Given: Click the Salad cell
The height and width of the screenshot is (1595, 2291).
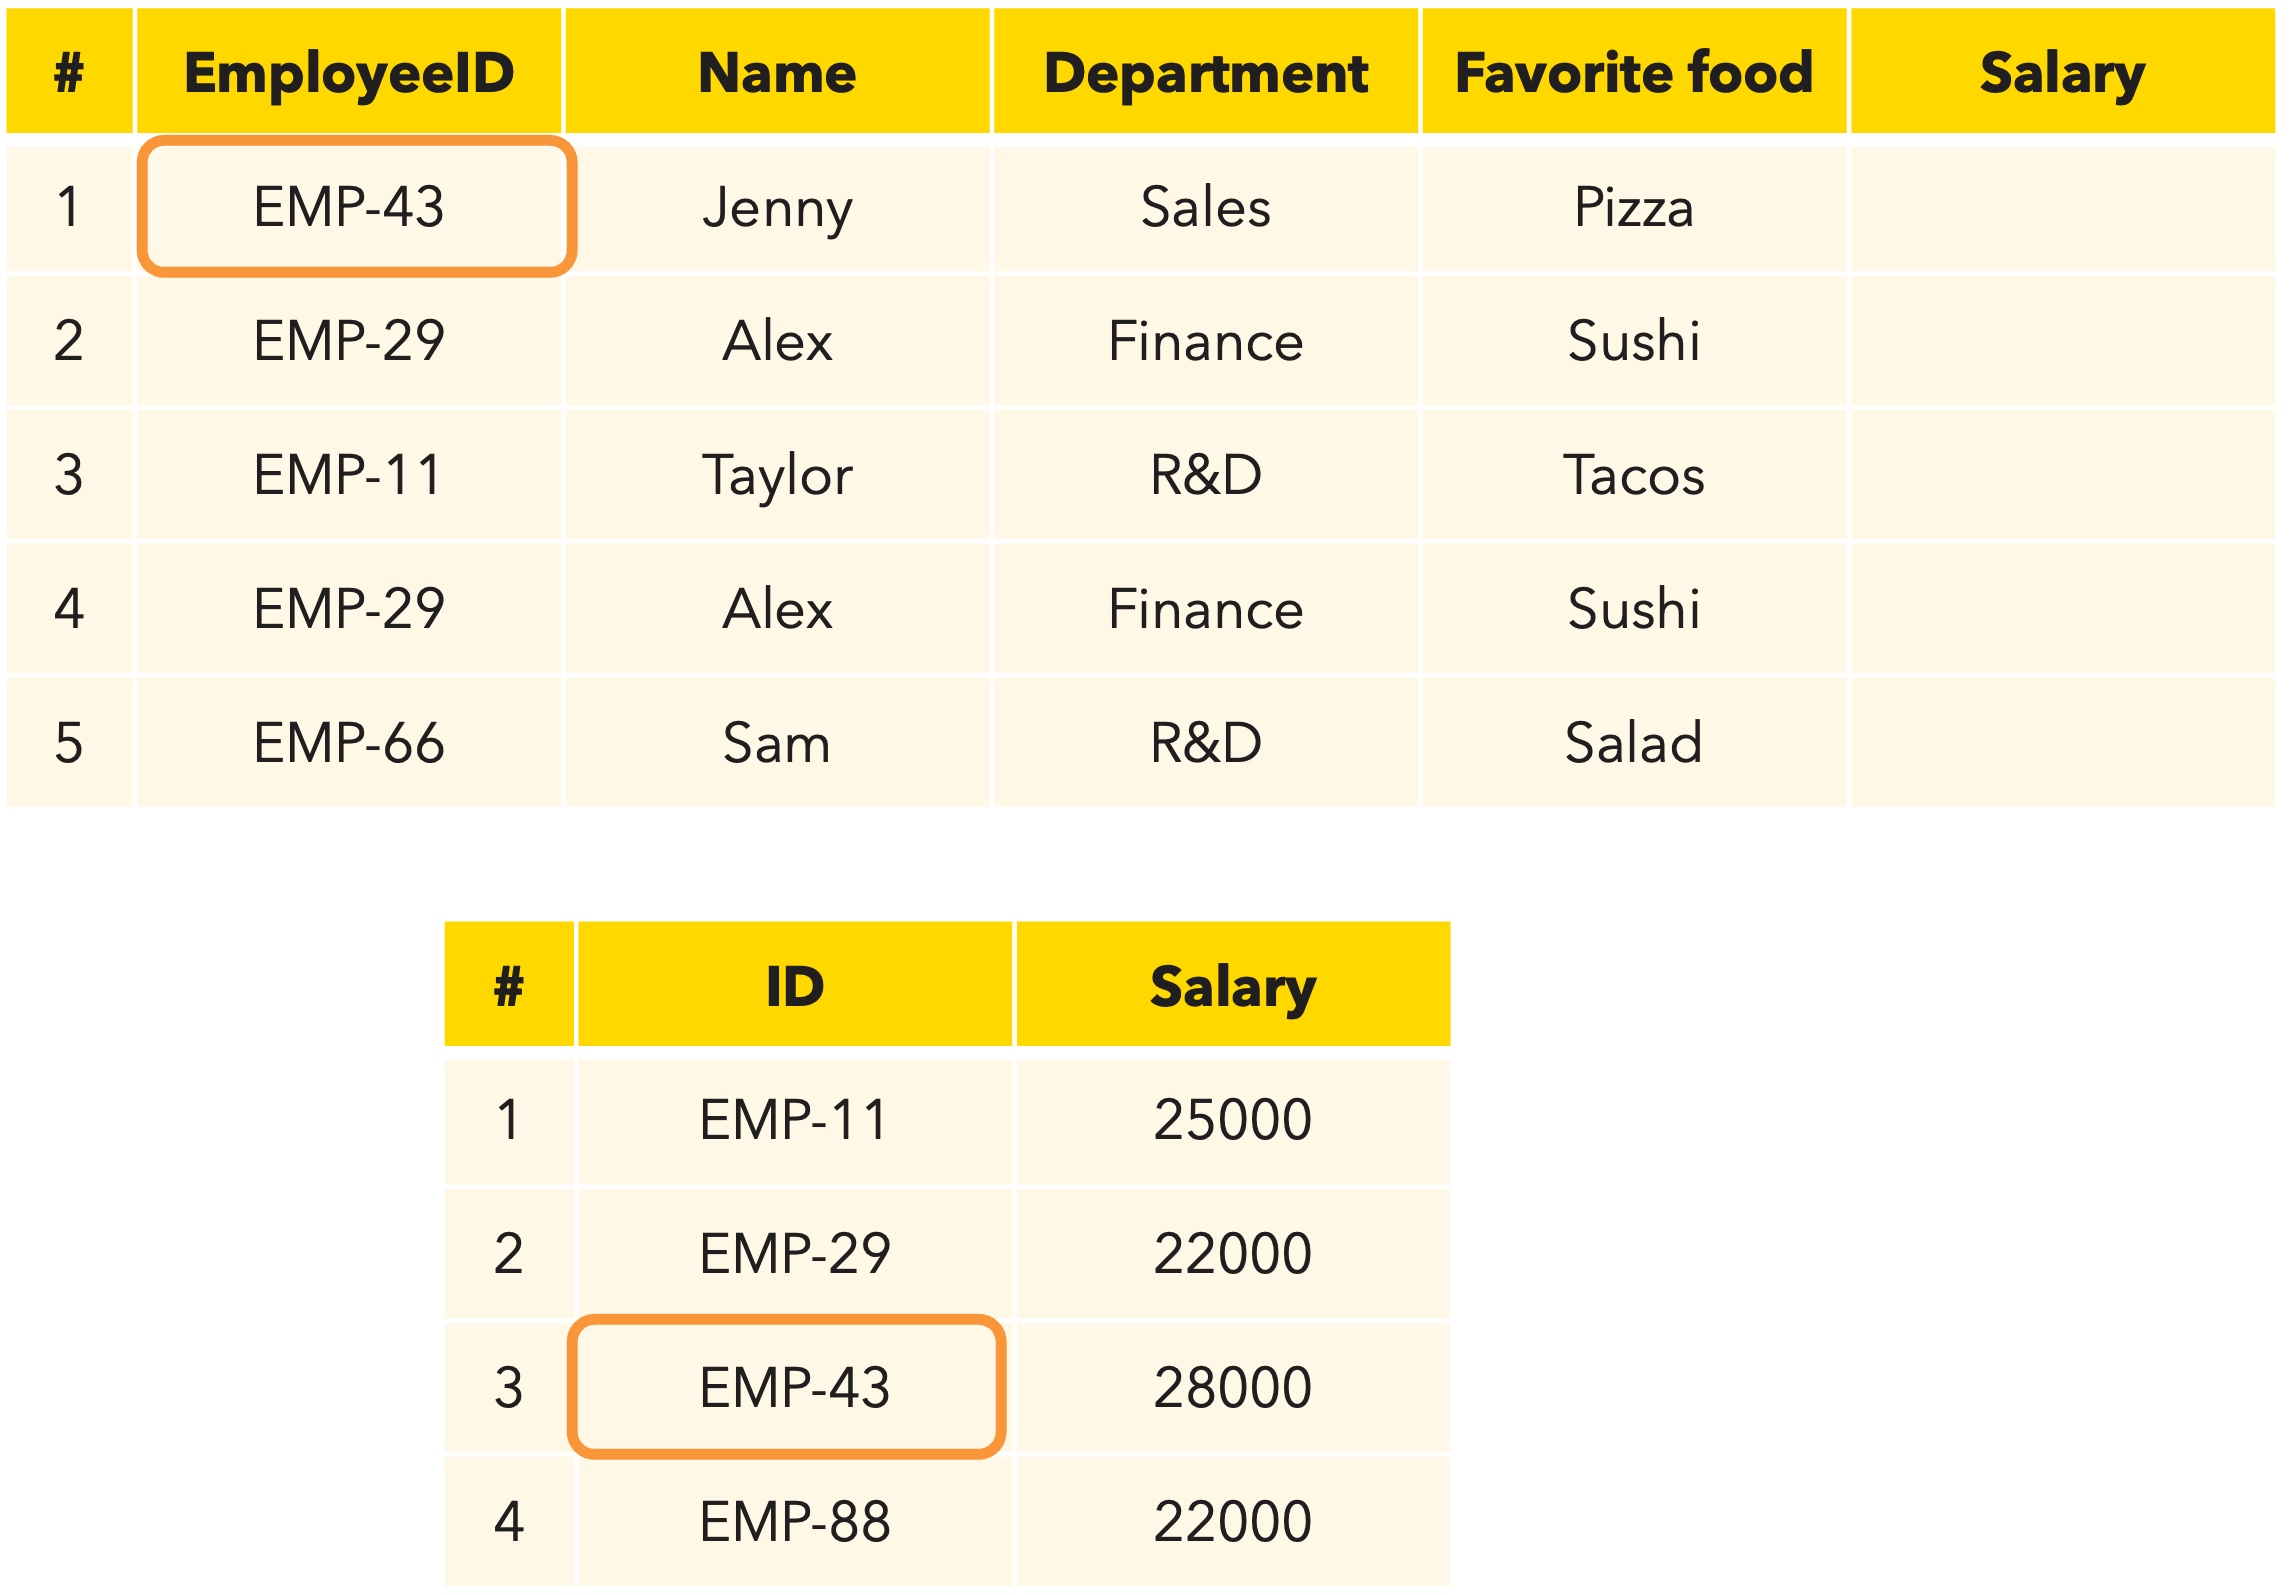Looking at the screenshot, I should coord(1633,743).
